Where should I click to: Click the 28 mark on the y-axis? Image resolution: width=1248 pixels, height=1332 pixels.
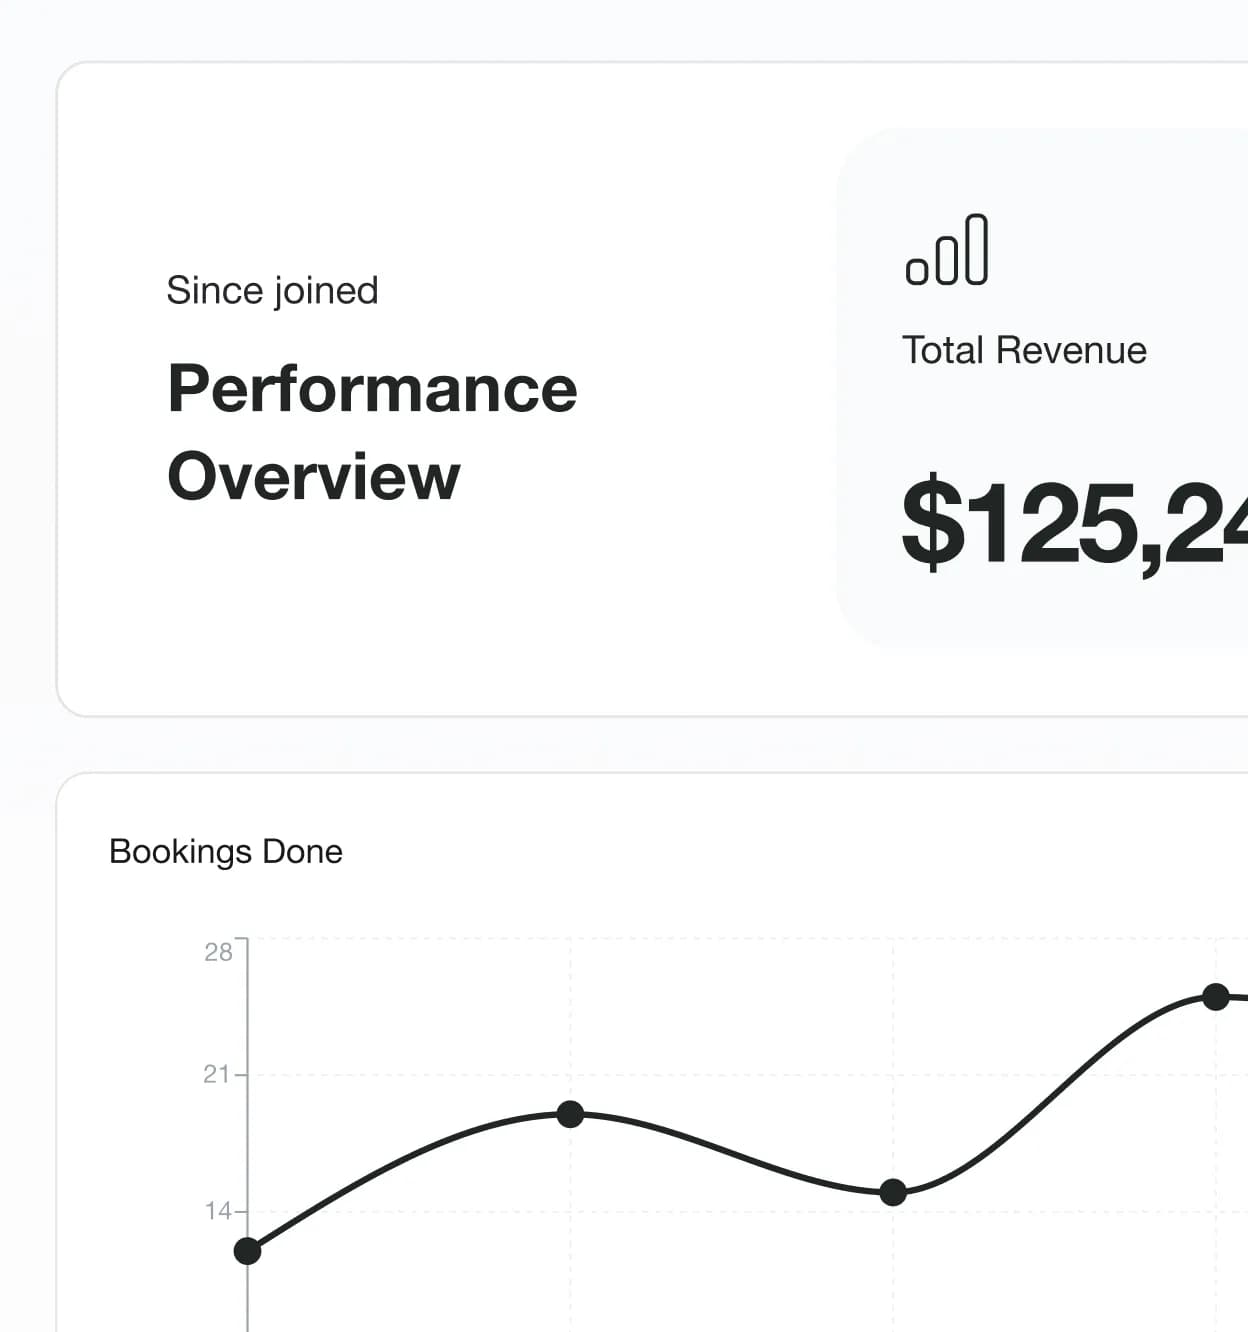point(217,952)
